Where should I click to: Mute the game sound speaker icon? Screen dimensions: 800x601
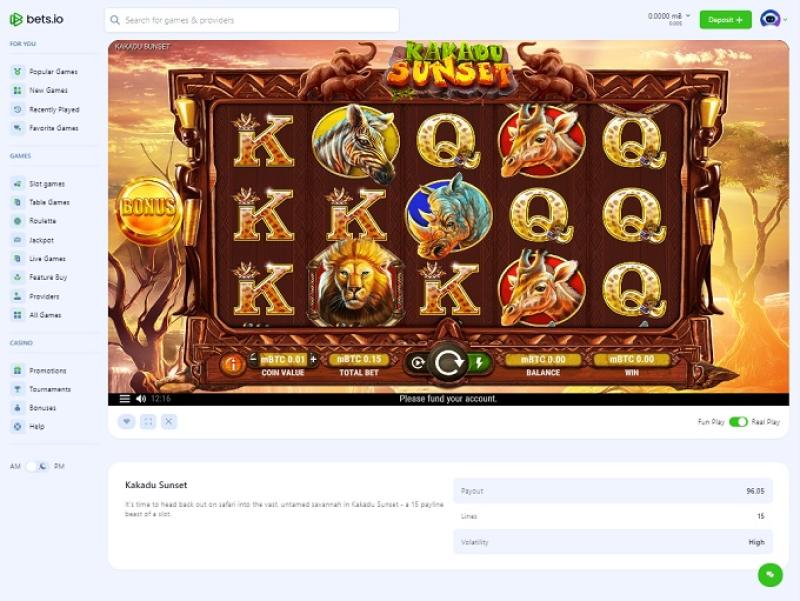(141, 399)
